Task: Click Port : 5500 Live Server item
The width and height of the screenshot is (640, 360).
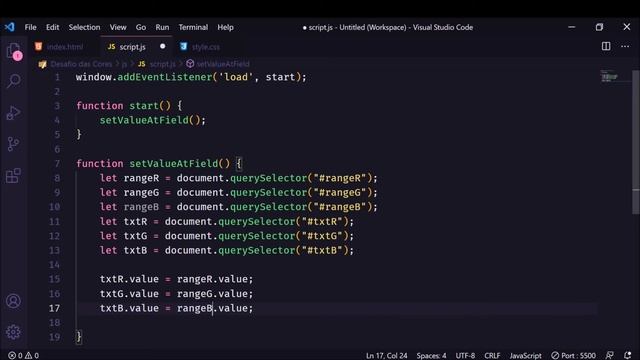Action: (573, 356)
